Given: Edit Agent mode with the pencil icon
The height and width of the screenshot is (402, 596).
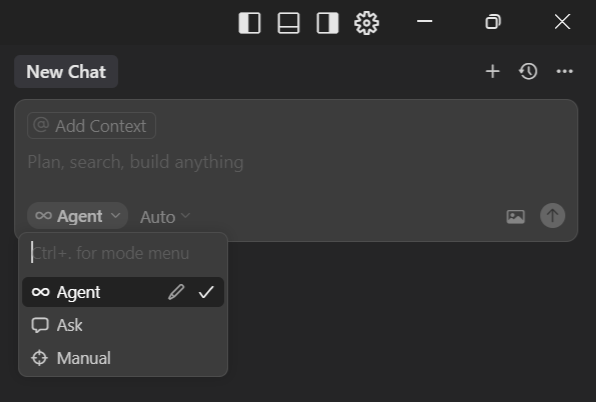Looking at the screenshot, I should [176, 292].
